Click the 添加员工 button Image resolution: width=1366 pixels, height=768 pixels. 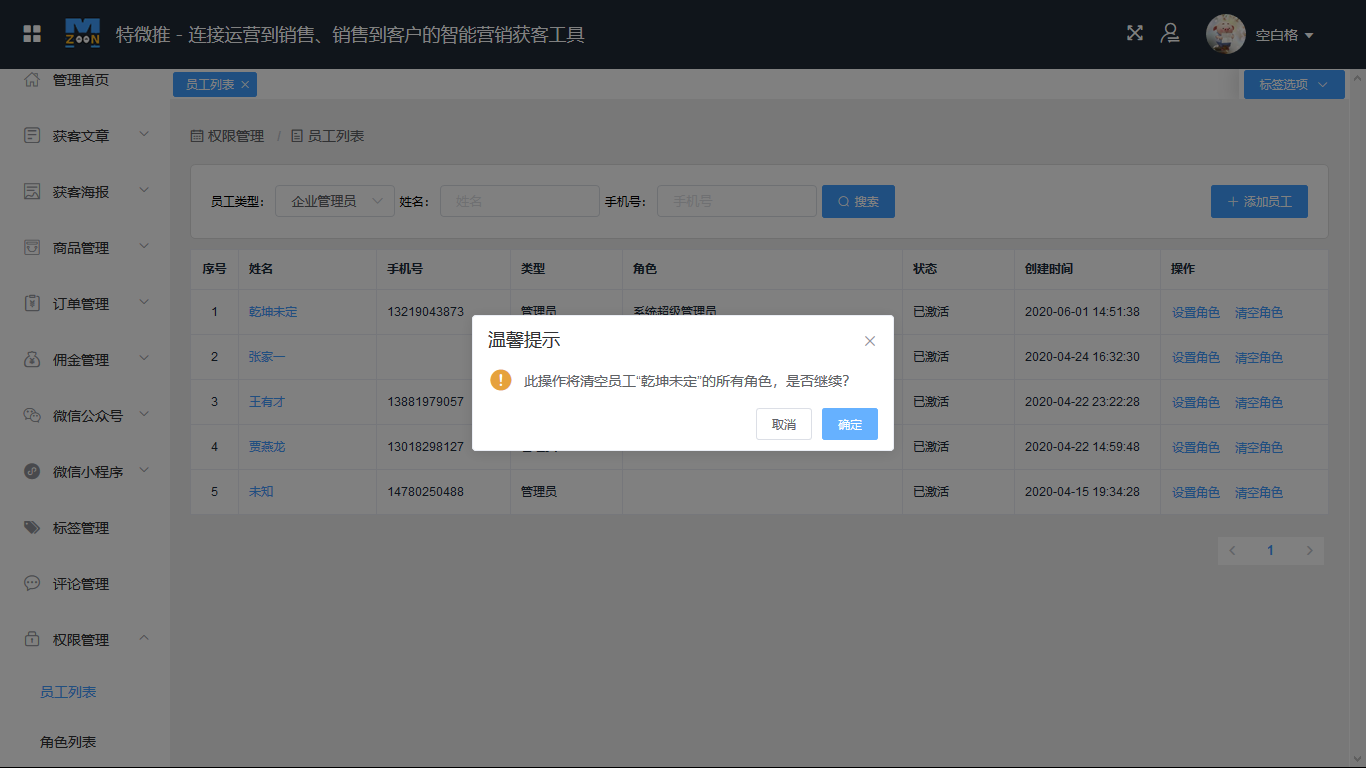pos(1259,201)
